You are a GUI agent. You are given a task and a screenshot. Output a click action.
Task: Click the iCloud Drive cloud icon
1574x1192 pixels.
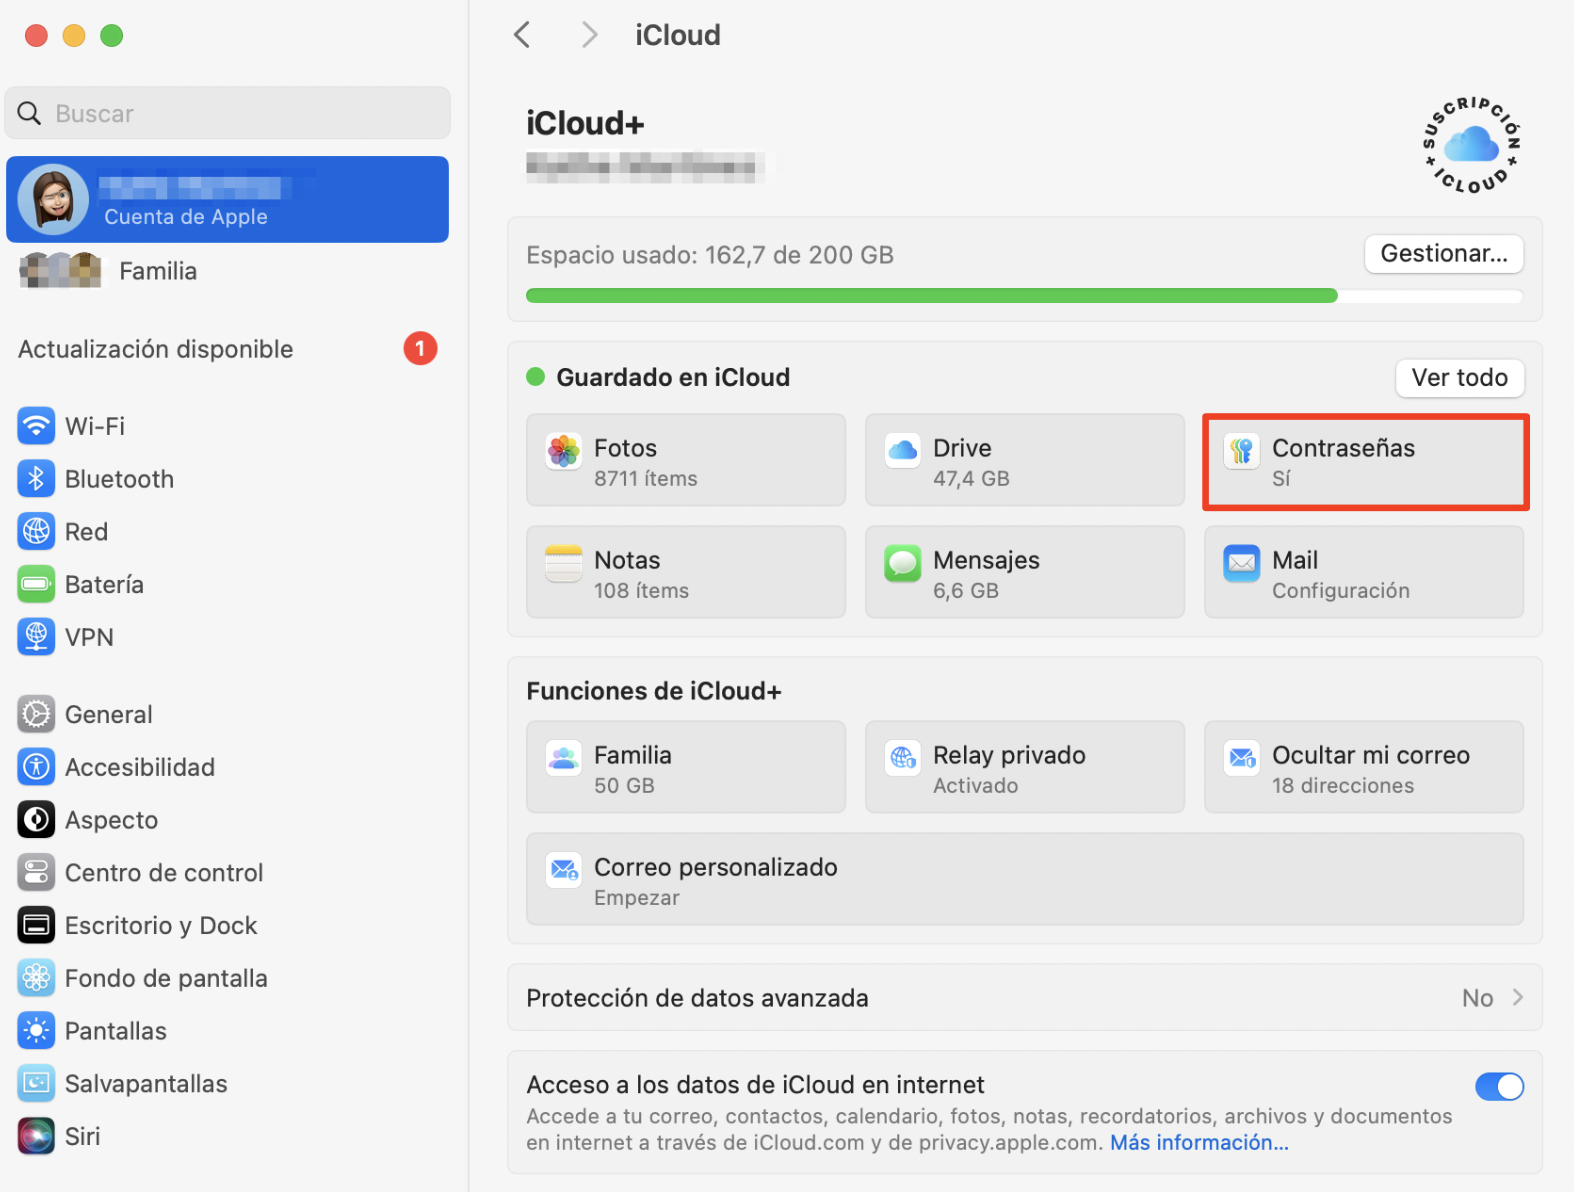click(903, 451)
